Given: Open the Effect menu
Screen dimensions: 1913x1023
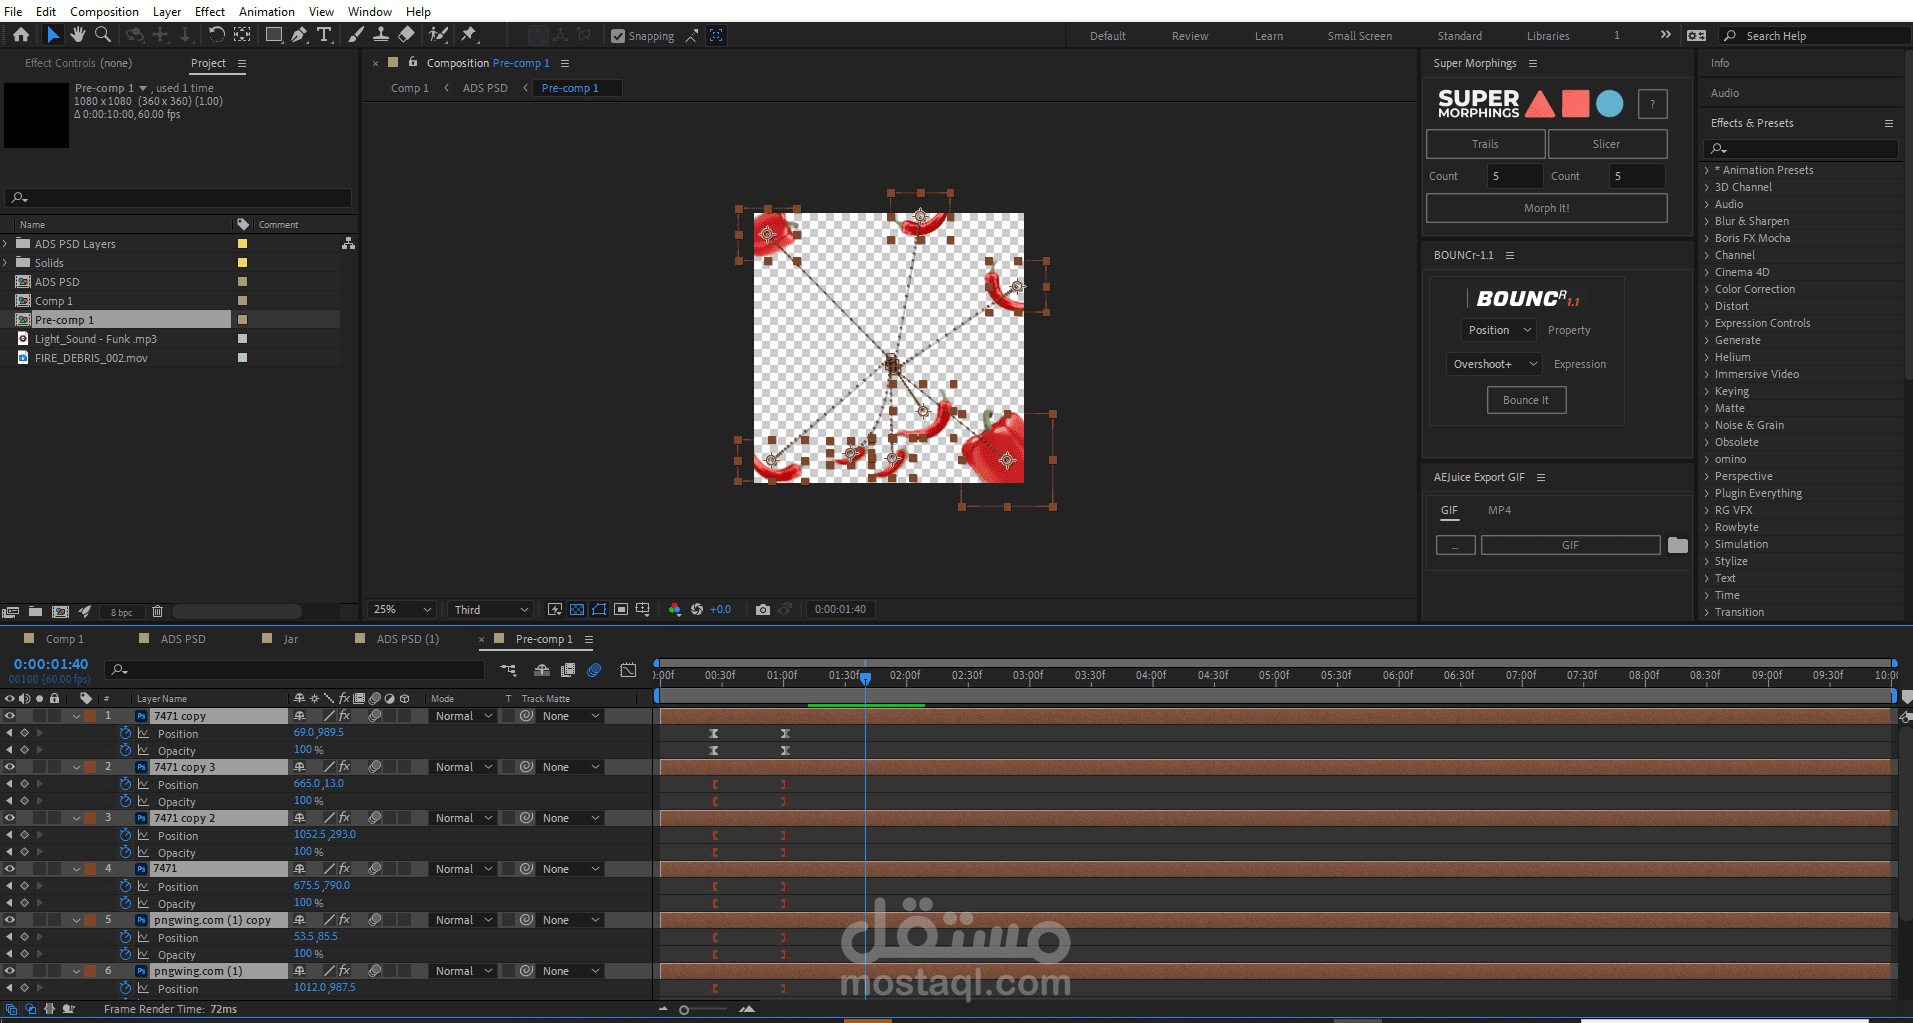Looking at the screenshot, I should [210, 12].
